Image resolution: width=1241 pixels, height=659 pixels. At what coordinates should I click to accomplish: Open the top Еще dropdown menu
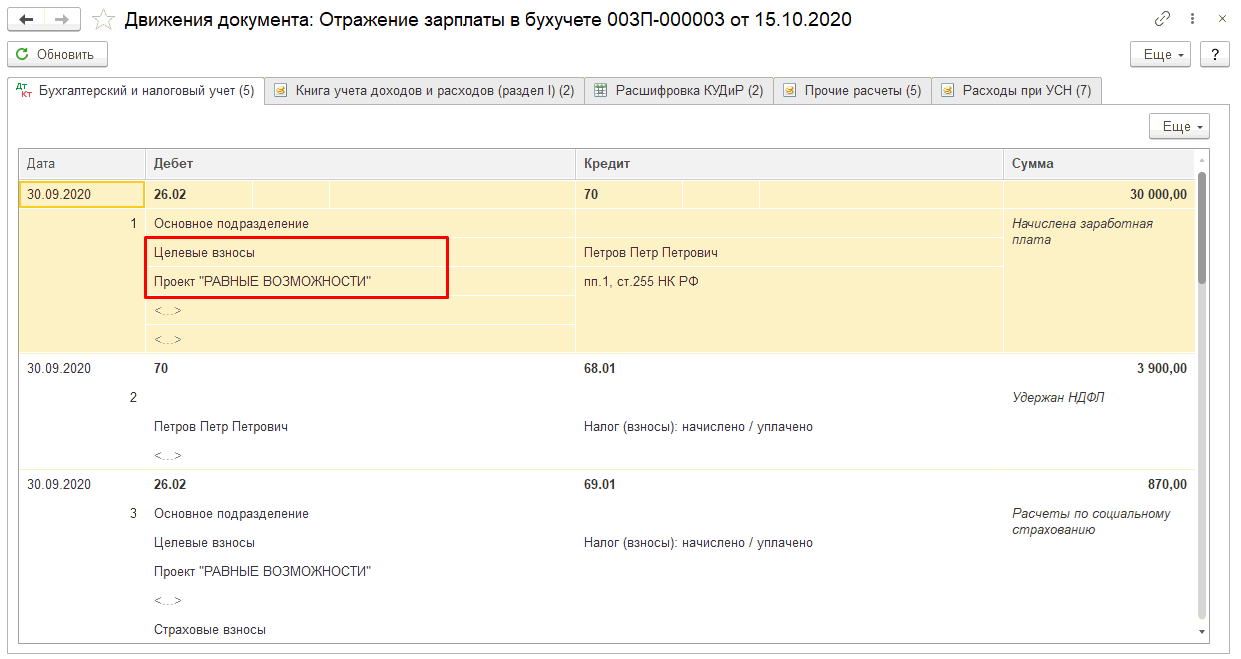[1160, 54]
